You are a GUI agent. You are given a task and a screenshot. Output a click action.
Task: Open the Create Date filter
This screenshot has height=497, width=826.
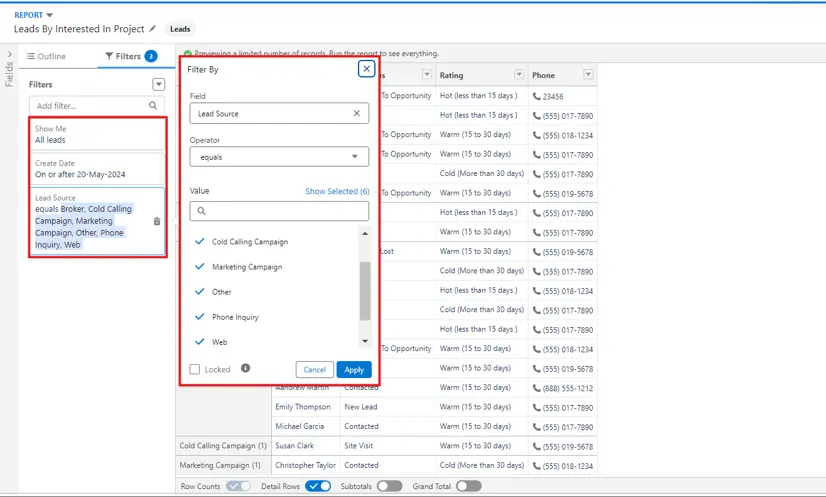pyautogui.click(x=97, y=169)
